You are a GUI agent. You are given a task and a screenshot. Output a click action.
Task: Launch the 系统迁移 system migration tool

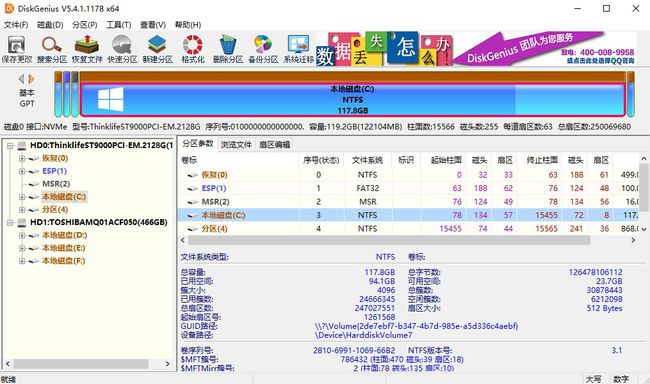[x=298, y=49]
